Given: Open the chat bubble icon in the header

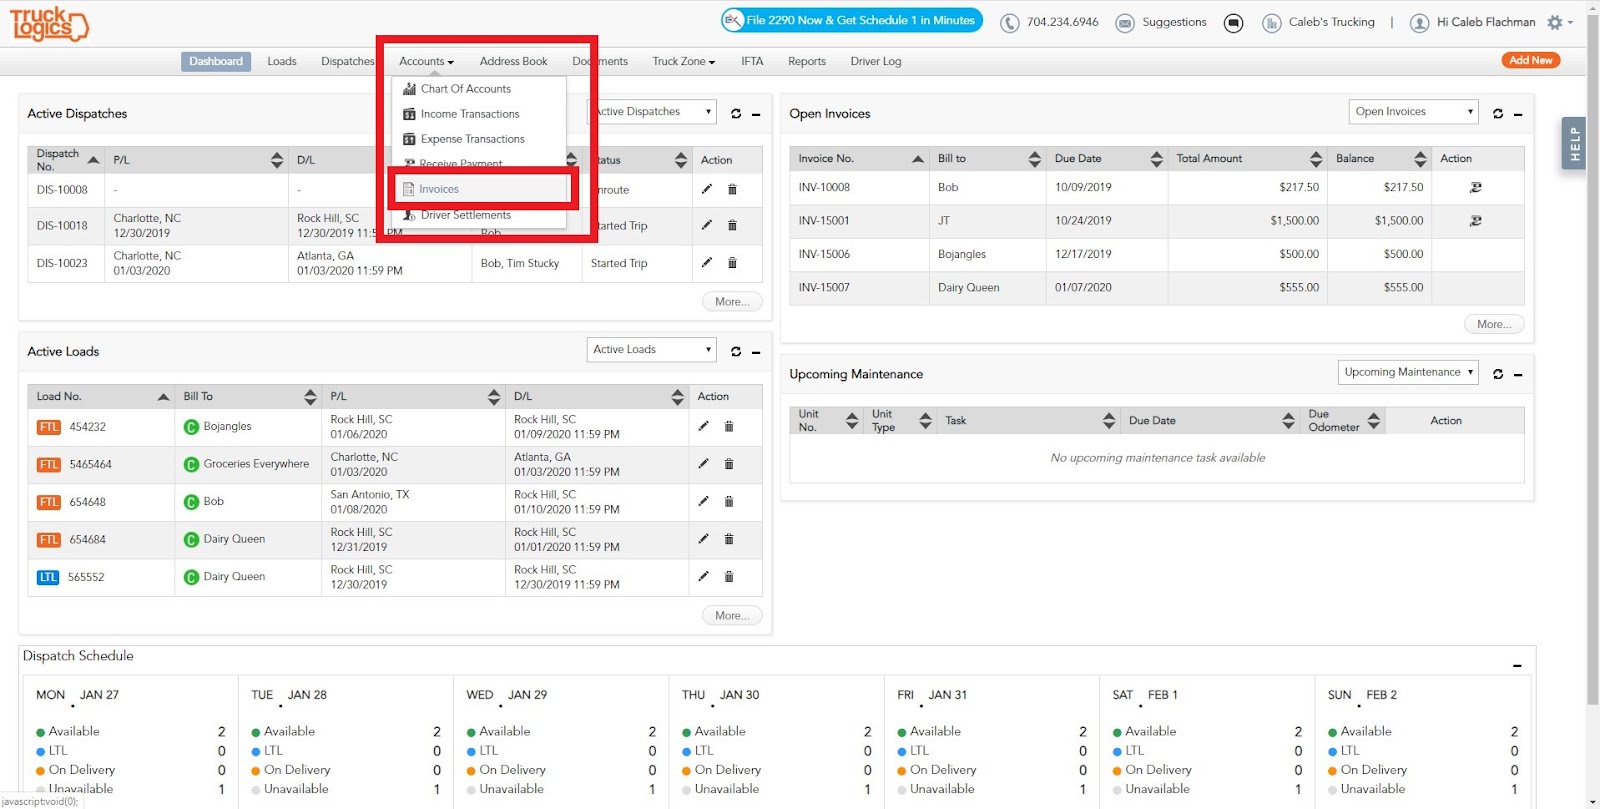Looking at the screenshot, I should click(x=1234, y=23).
